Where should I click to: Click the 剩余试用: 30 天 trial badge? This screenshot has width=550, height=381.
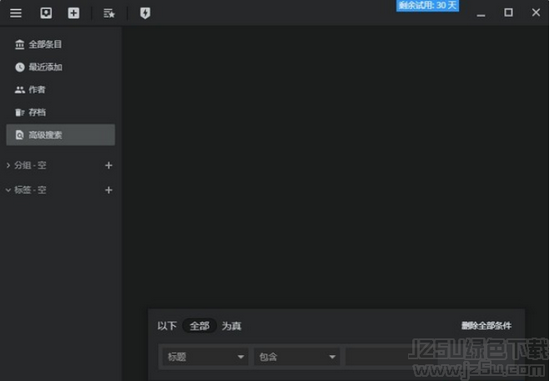point(427,6)
